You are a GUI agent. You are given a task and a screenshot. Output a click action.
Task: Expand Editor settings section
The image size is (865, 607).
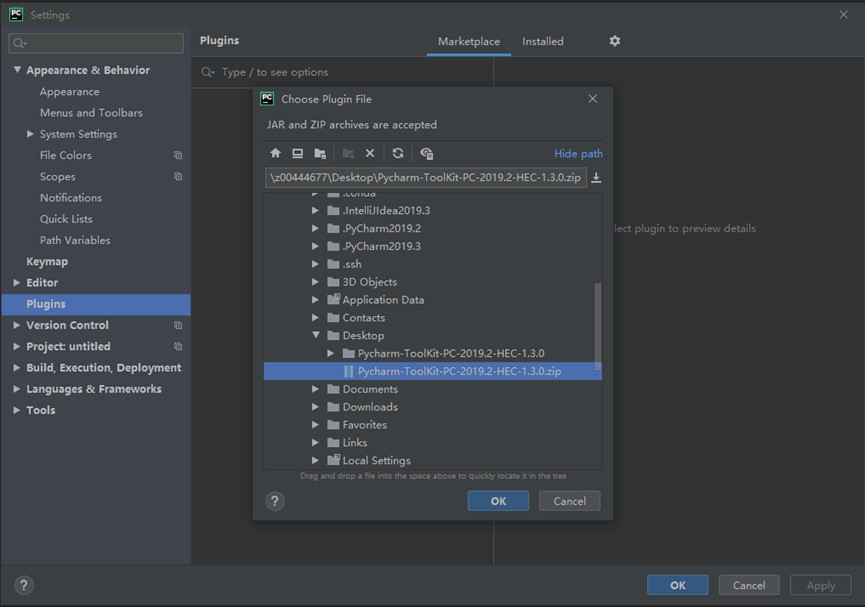[16, 283]
